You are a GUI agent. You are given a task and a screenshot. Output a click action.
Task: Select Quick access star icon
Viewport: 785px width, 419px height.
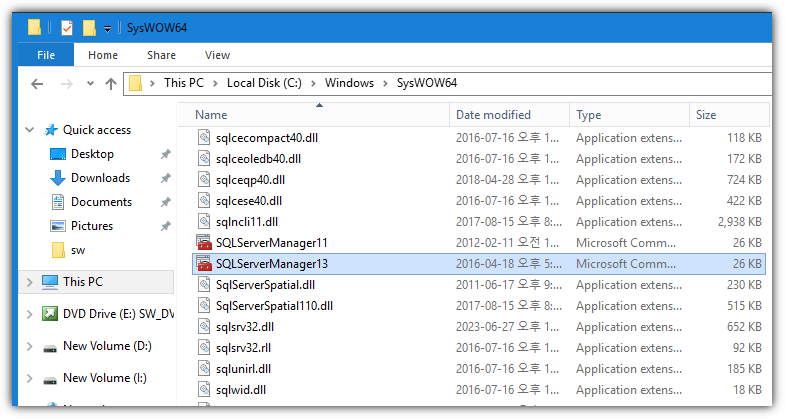click(51, 130)
